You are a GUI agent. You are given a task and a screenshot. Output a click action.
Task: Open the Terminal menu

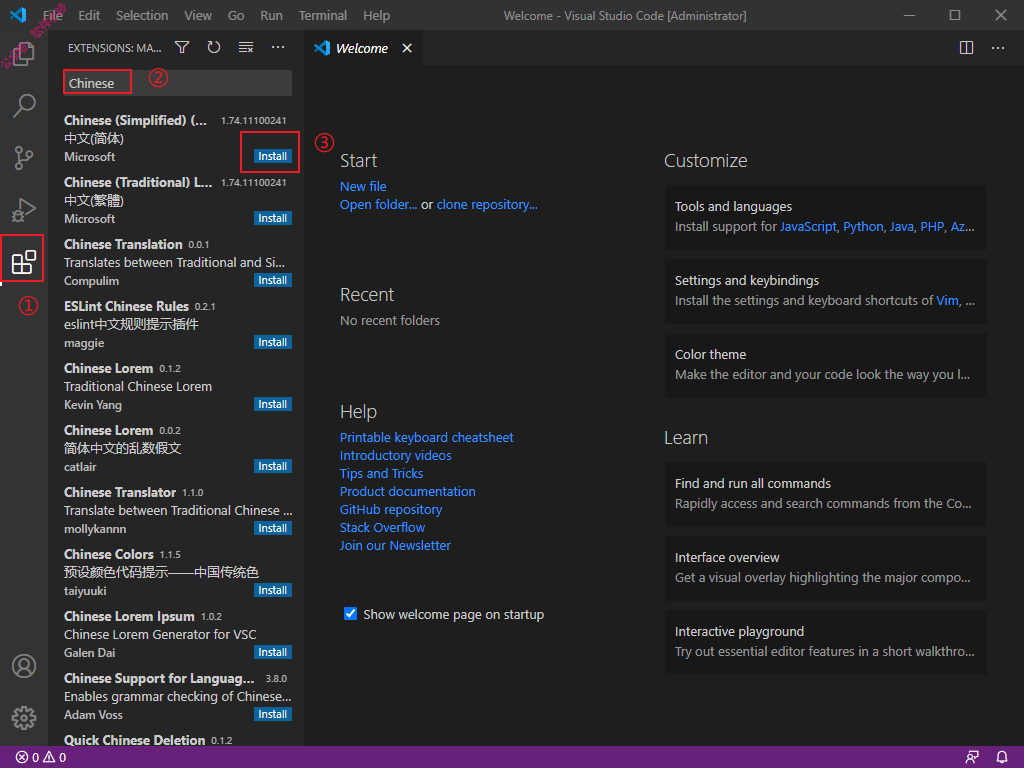pyautogui.click(x=323, y=16)
